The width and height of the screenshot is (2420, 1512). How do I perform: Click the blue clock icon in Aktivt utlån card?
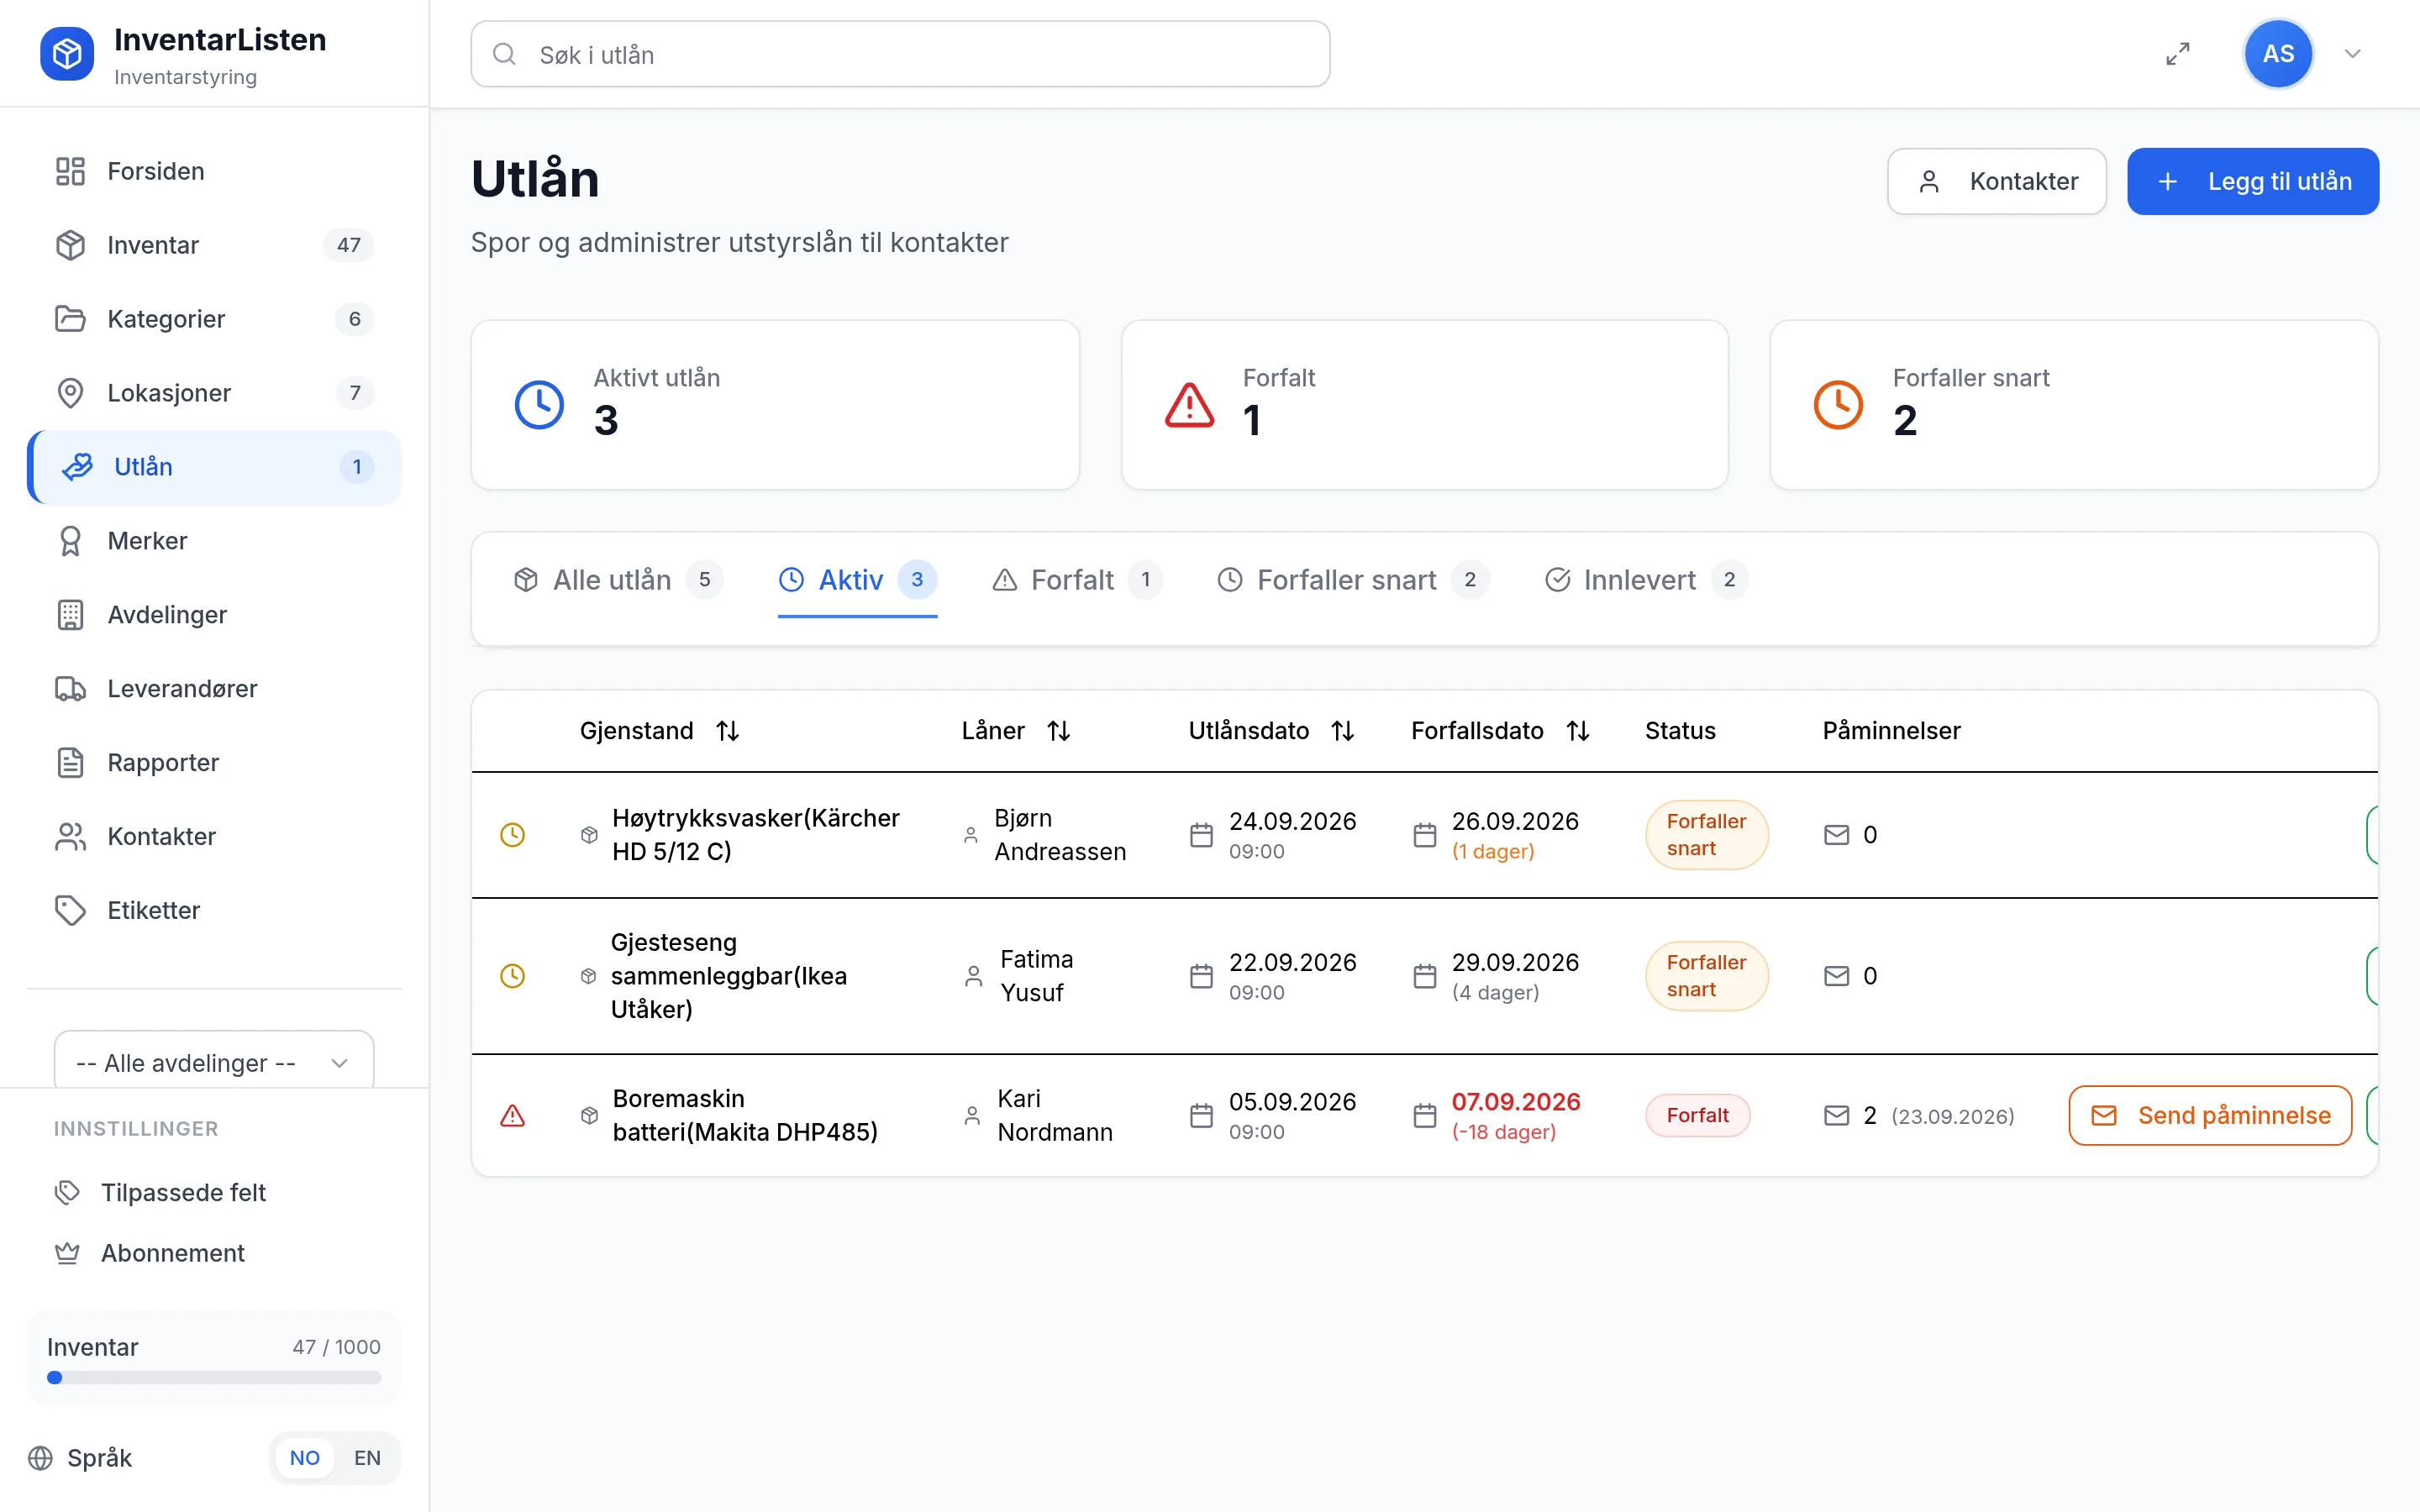click(539, 405)
